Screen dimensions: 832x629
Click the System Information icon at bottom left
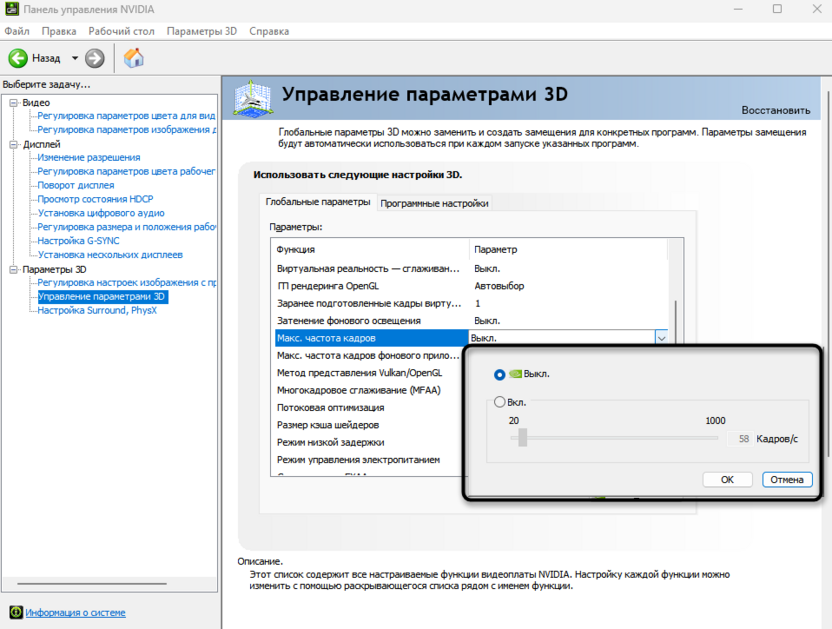click(x=15, y=612)
